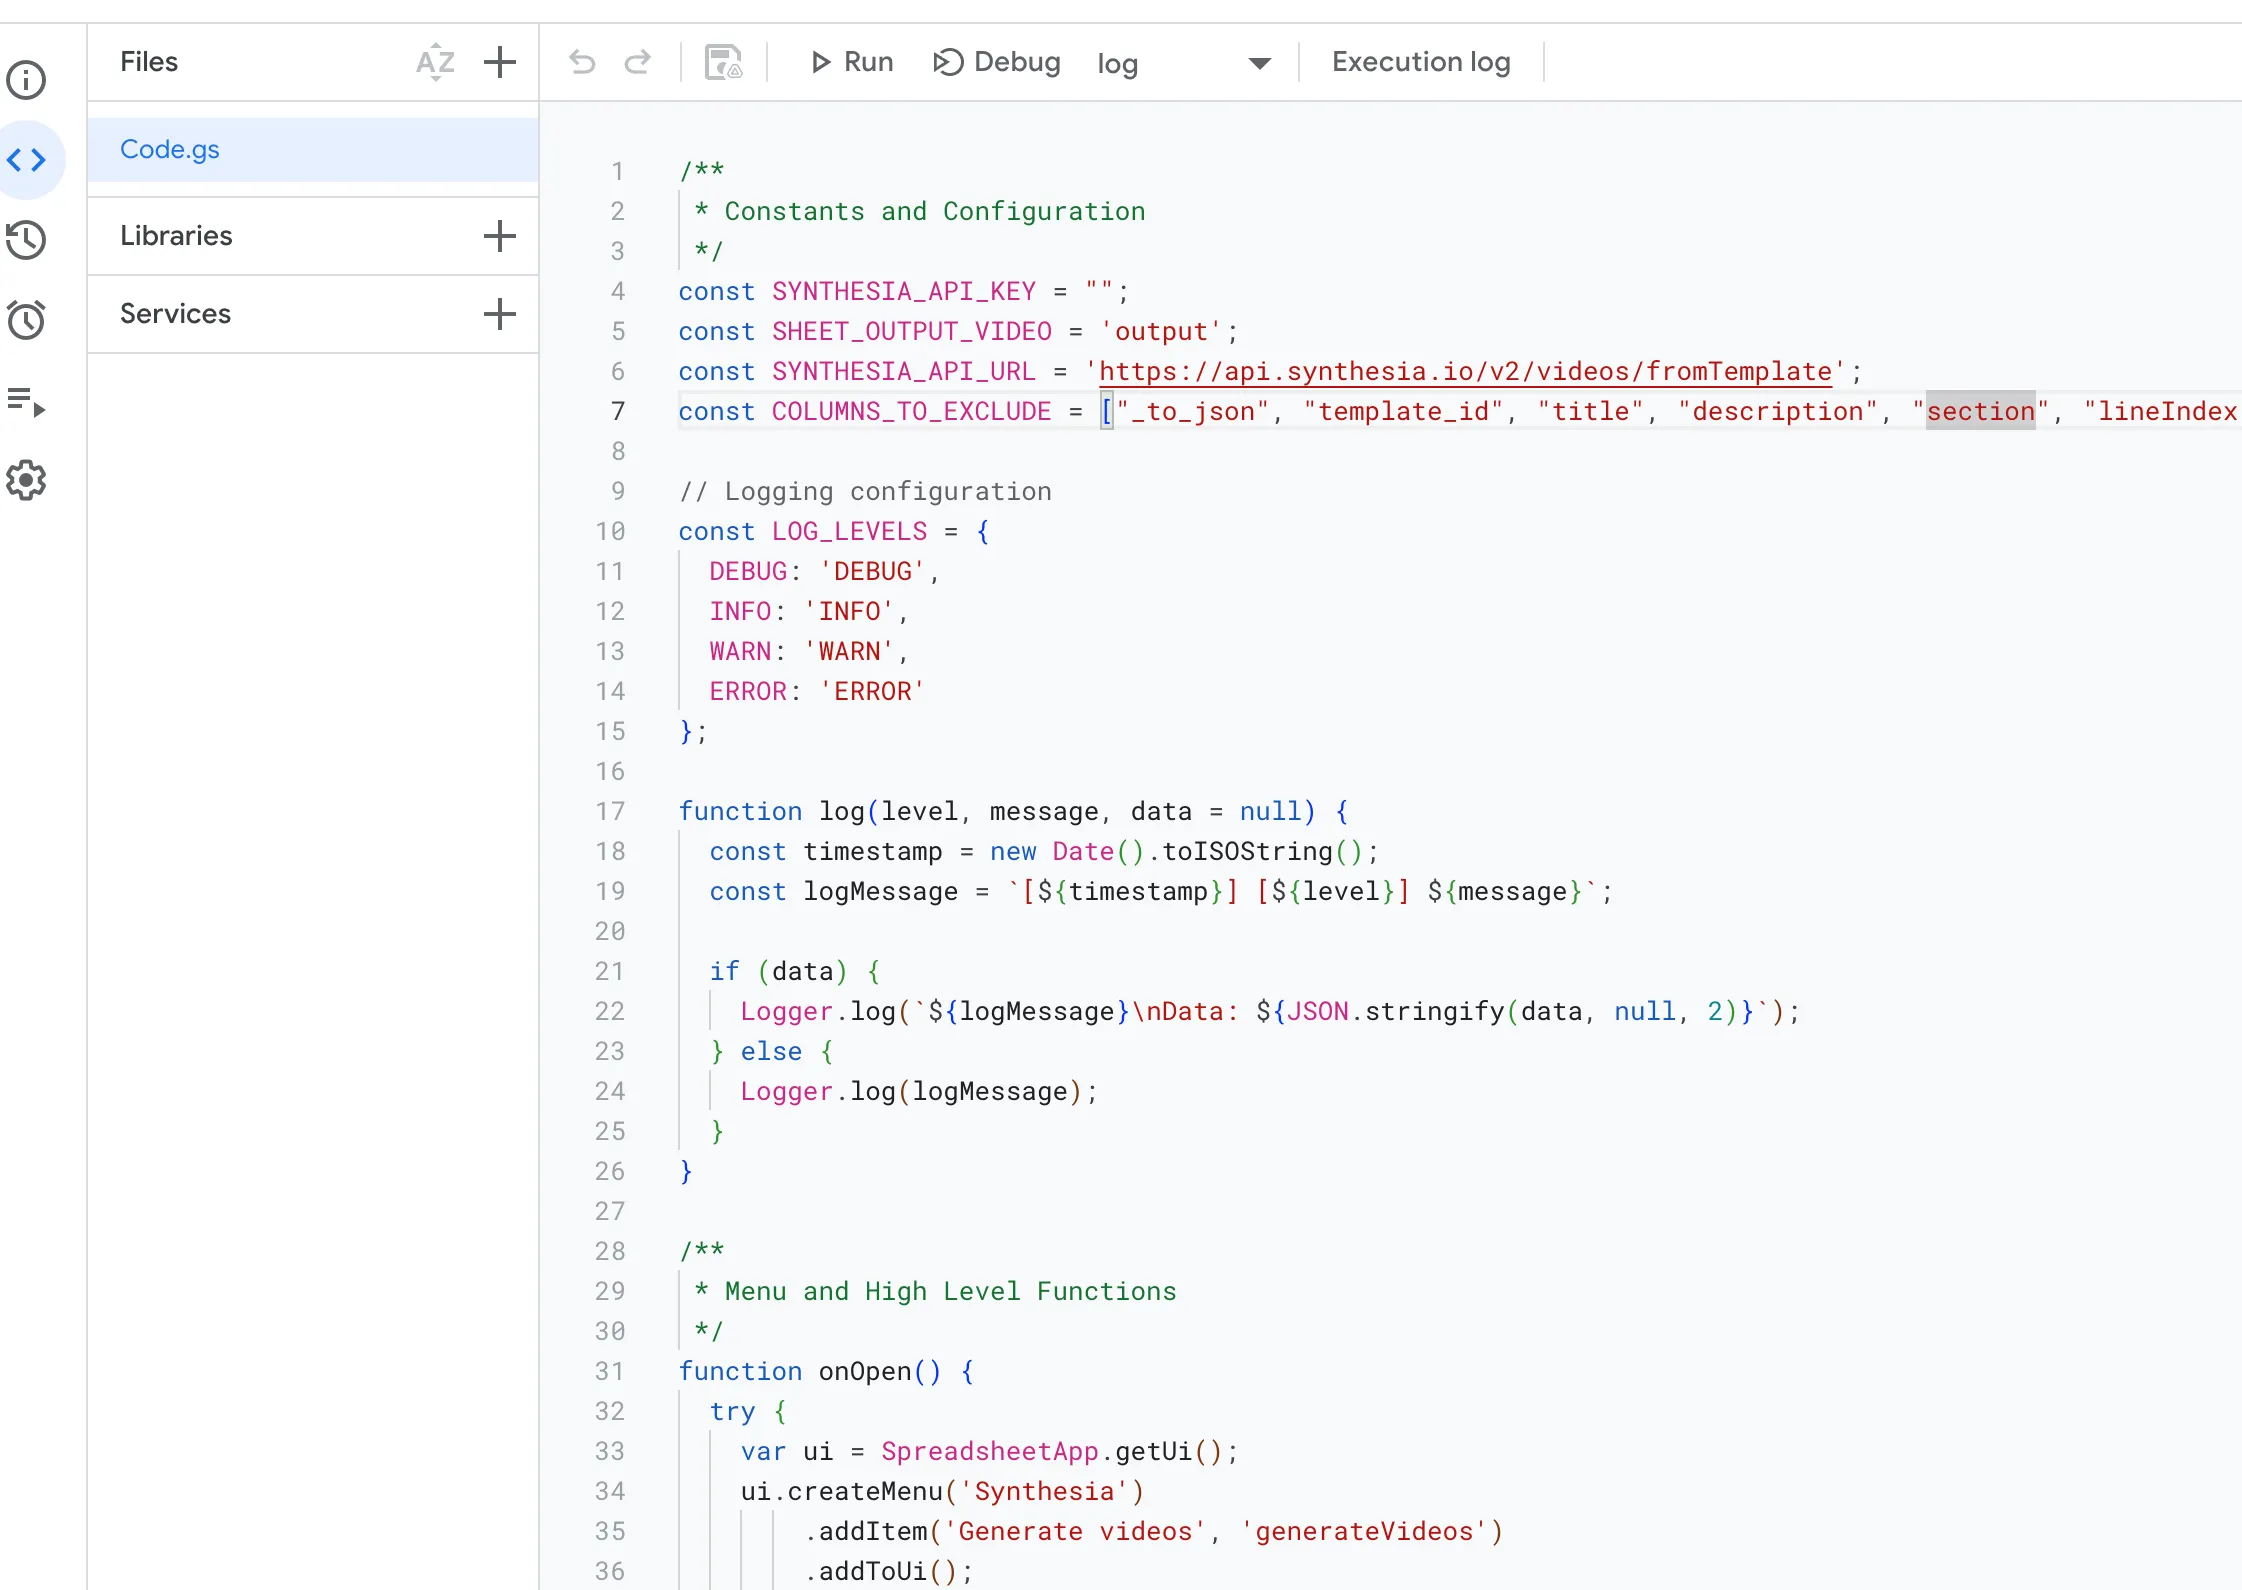This screenshot has width=2242, height=1590.
Task: Add a service with plus button
Action: [x=499, y=314]
